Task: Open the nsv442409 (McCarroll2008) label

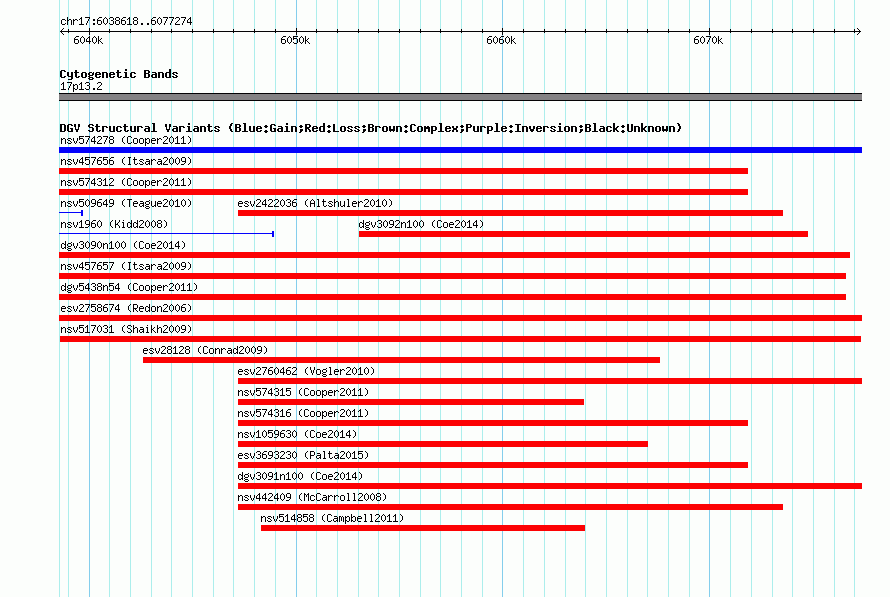Action: (x=312, y=497)
